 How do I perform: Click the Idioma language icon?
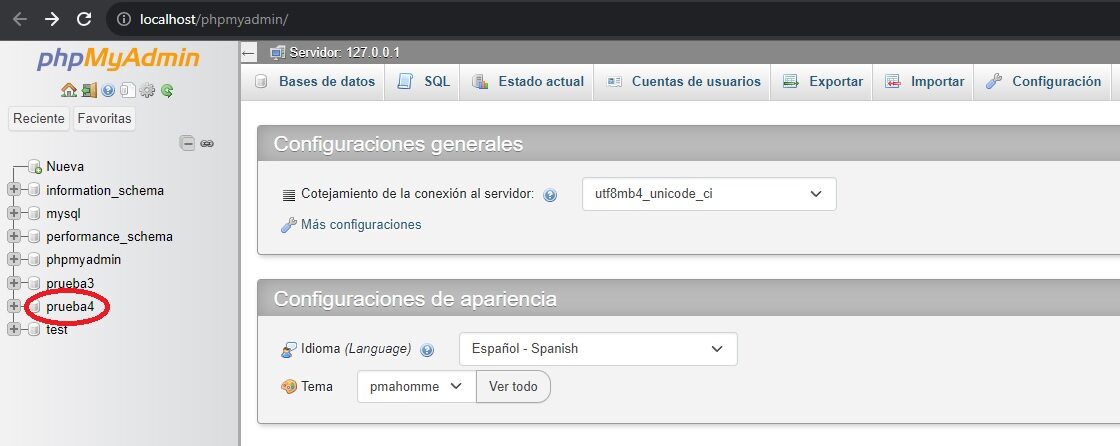click(289, 350)
